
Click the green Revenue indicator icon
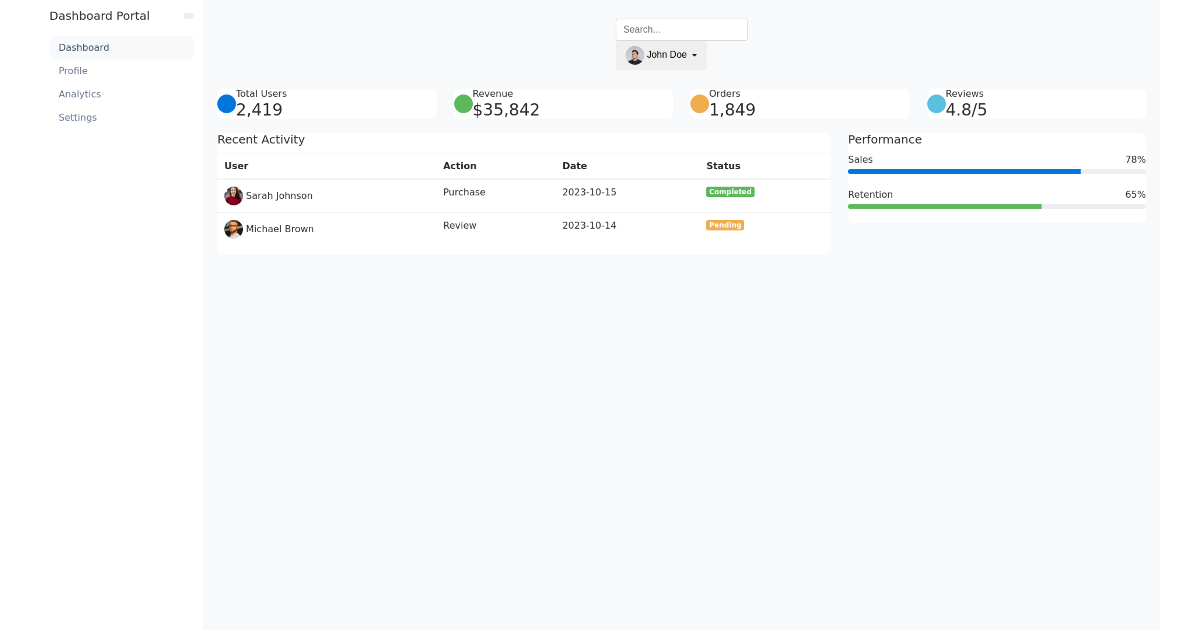(462, 103)
